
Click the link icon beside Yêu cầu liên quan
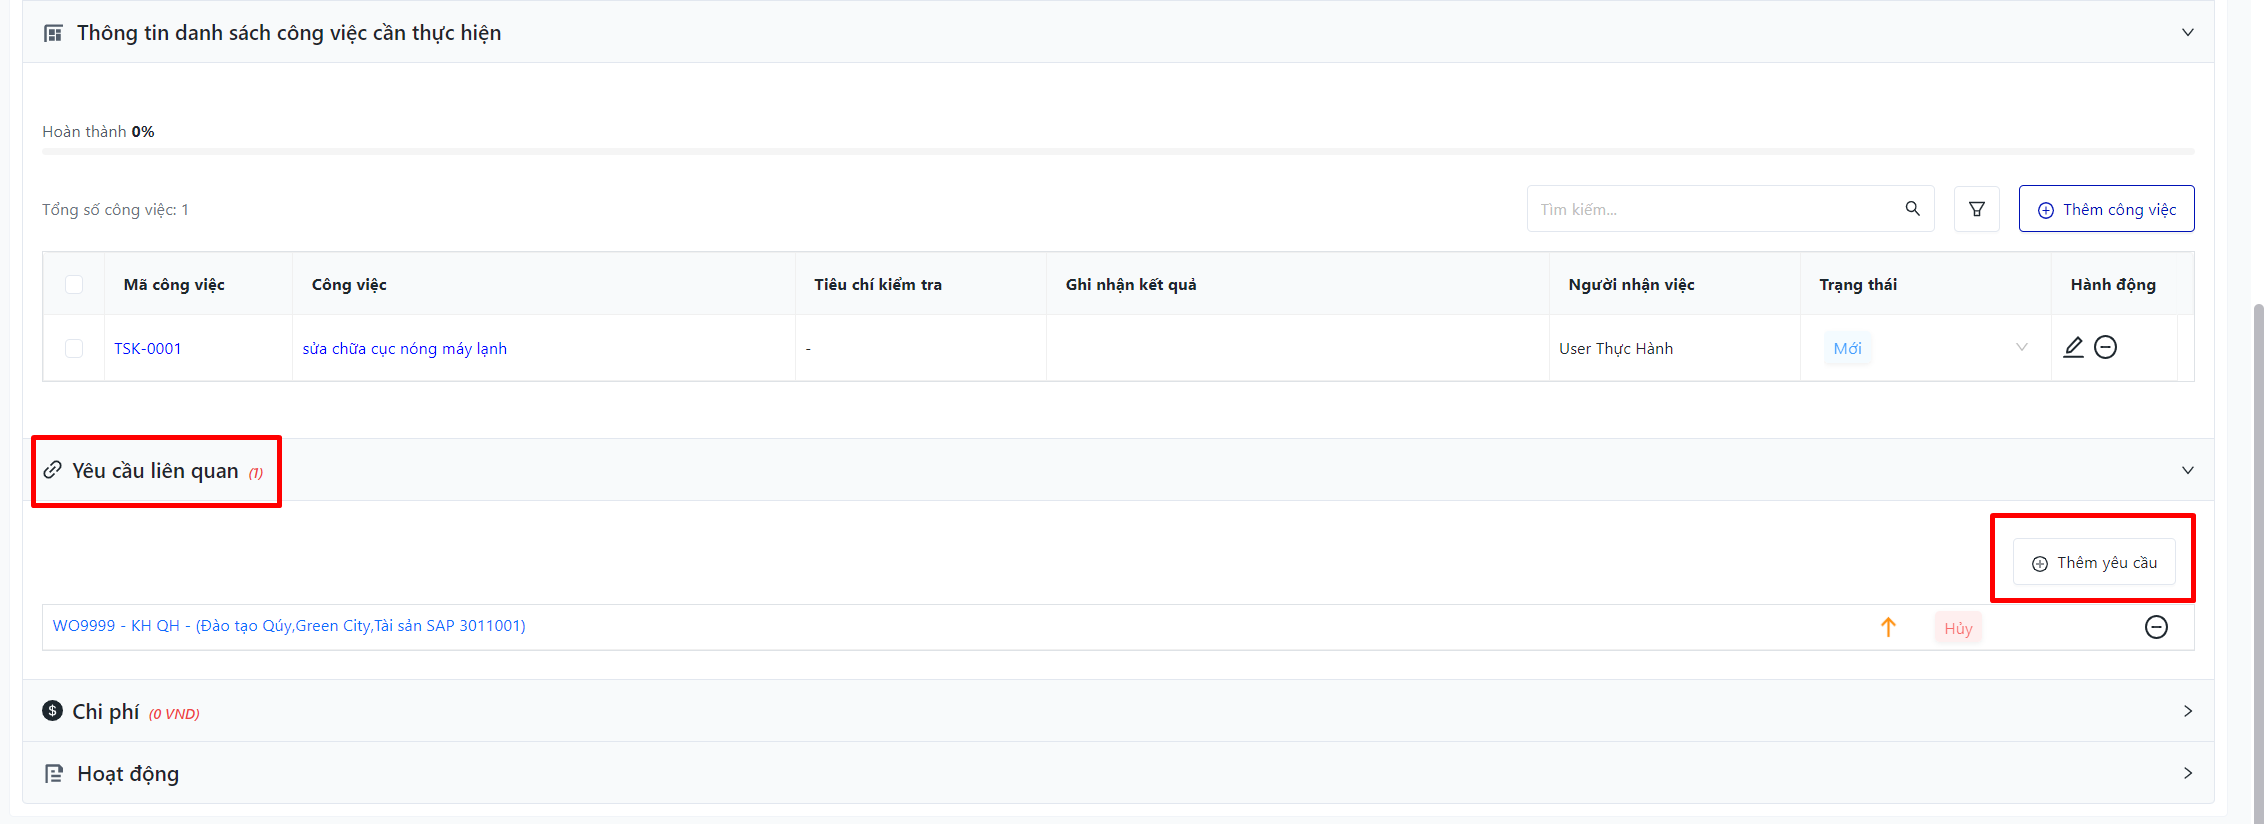pyautogui.click(x=53, y=470)
